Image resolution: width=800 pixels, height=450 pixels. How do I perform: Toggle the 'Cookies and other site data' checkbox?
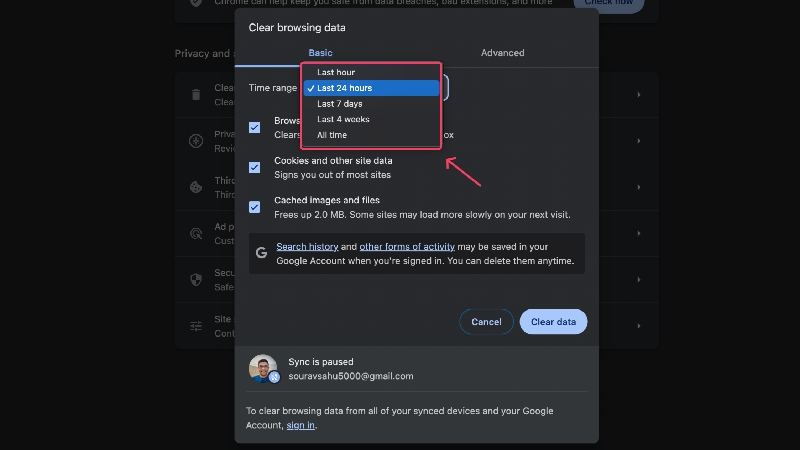pyautogui.click(x=254, y=167)
